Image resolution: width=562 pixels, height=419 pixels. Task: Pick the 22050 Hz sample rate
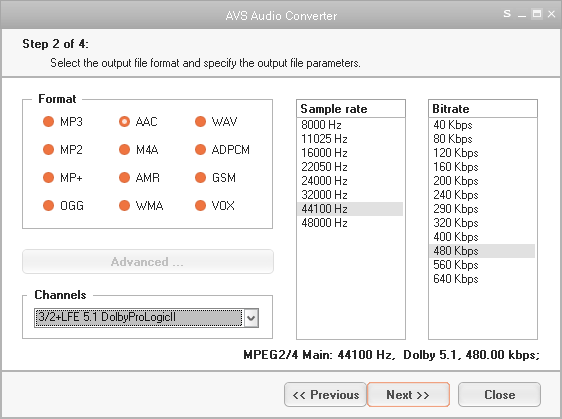pyautogui.click(x=350, y=167)
